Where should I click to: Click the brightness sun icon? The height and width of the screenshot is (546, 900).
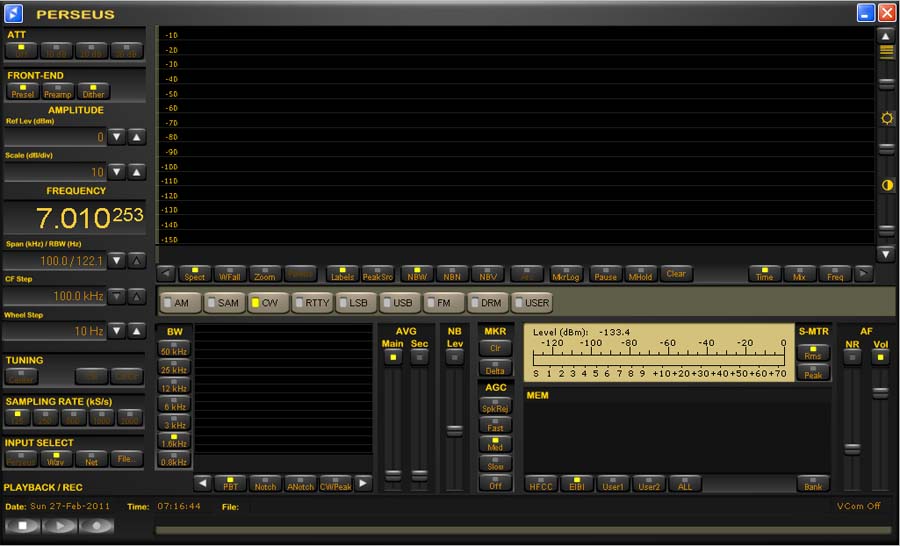(x=887, y=118)
